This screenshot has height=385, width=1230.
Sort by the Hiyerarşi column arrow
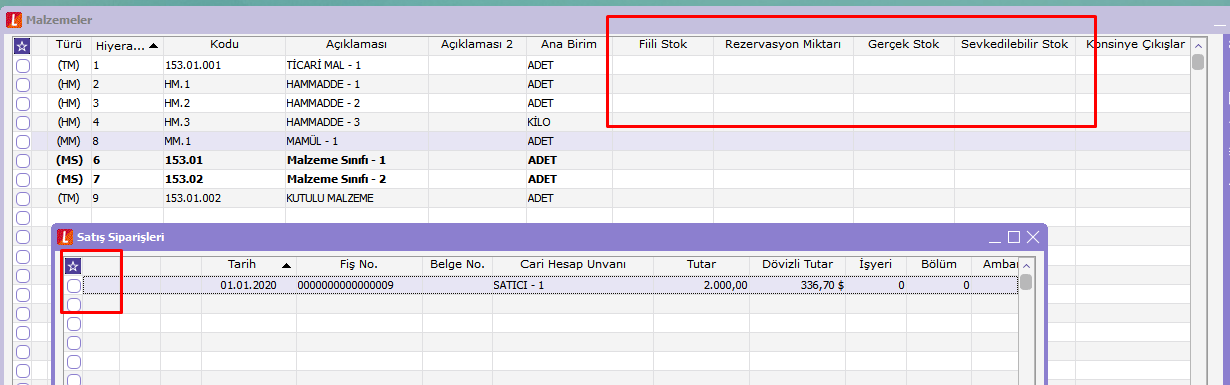tap(154, 45)
